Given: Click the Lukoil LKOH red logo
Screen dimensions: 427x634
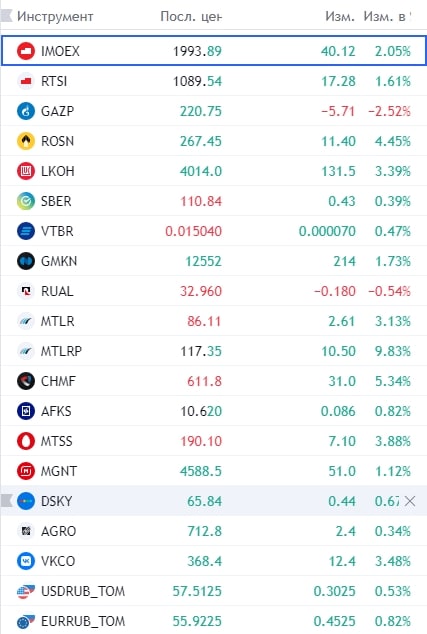Looking at the screenshot, I should (26, 171).
